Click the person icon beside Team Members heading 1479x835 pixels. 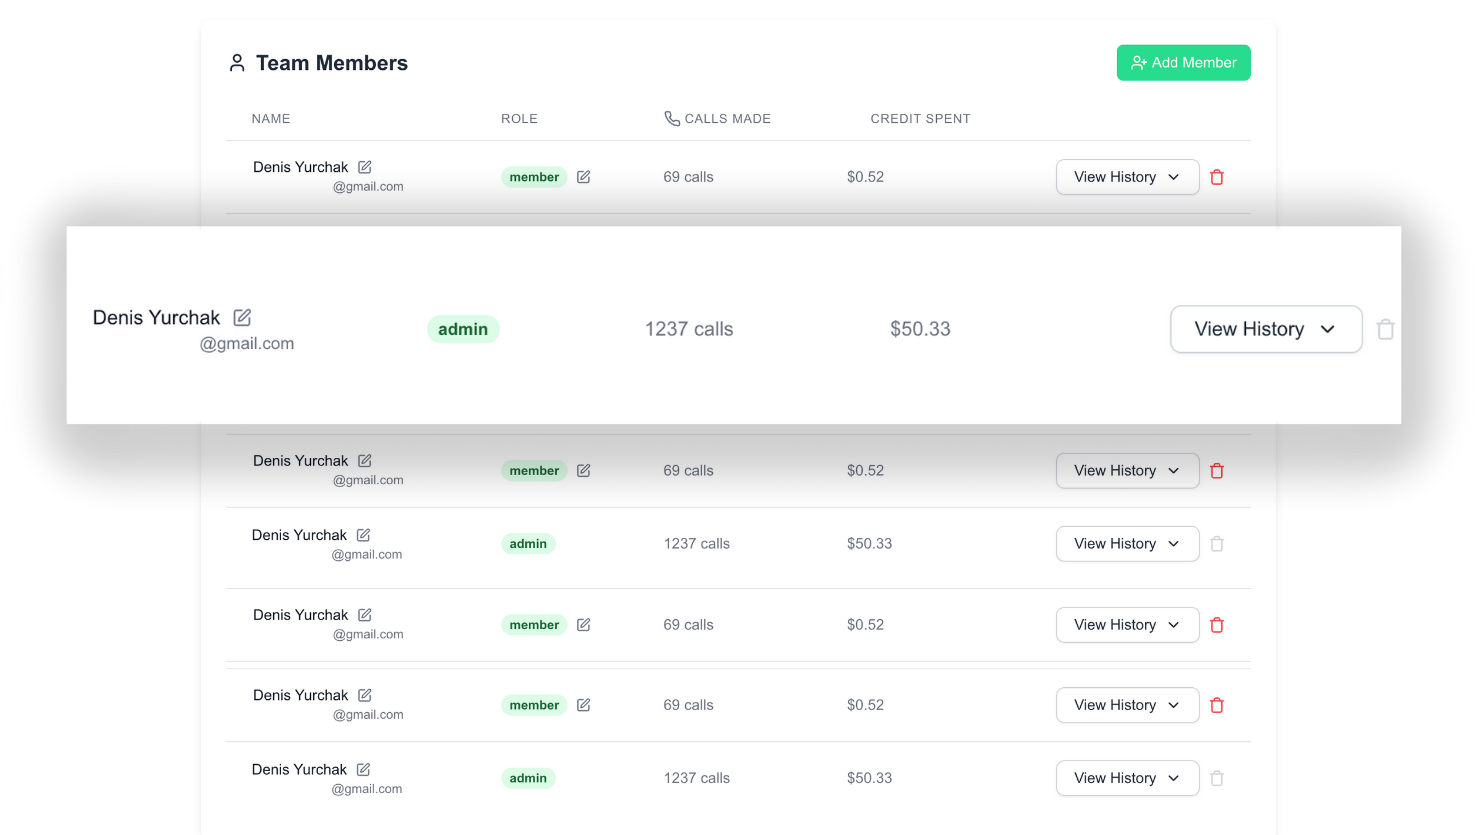coord(237,63)
